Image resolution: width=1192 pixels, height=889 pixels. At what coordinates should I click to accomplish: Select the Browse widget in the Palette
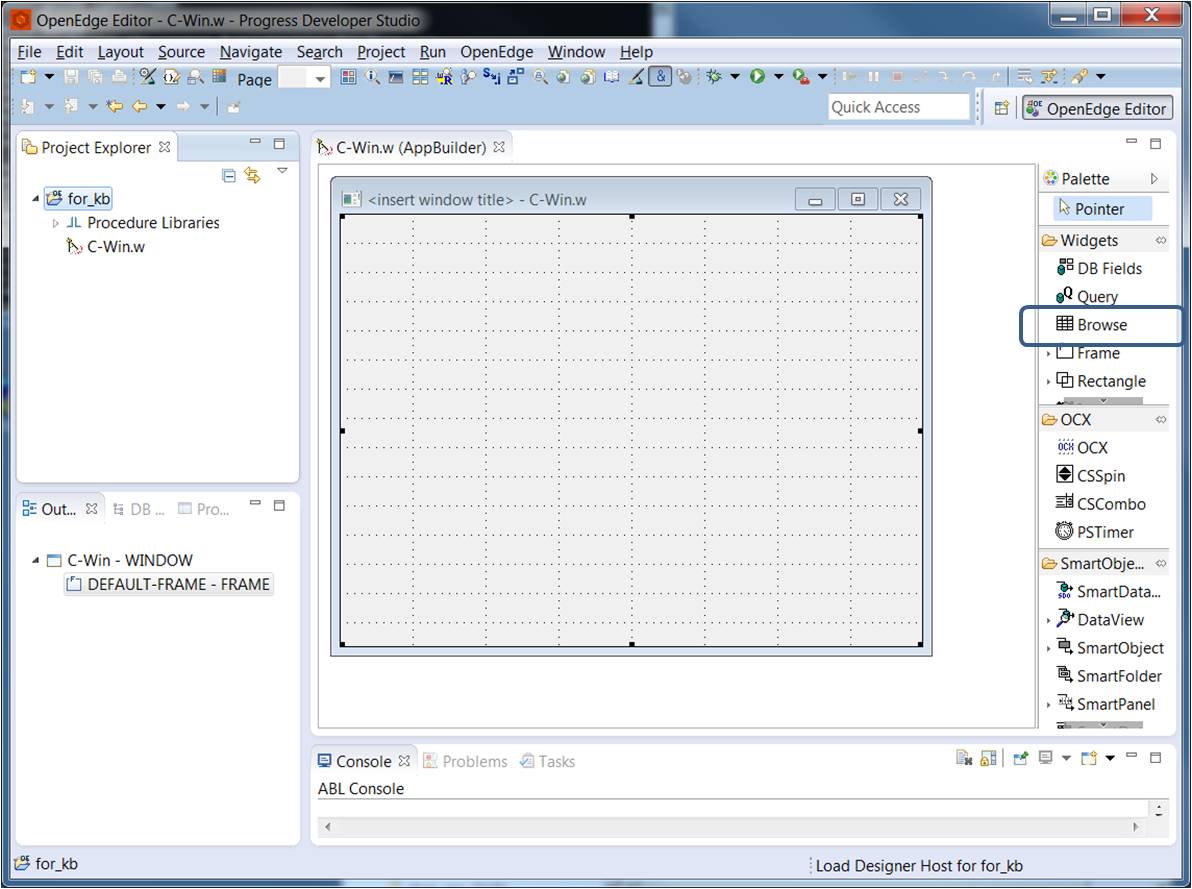(1102, 324)
